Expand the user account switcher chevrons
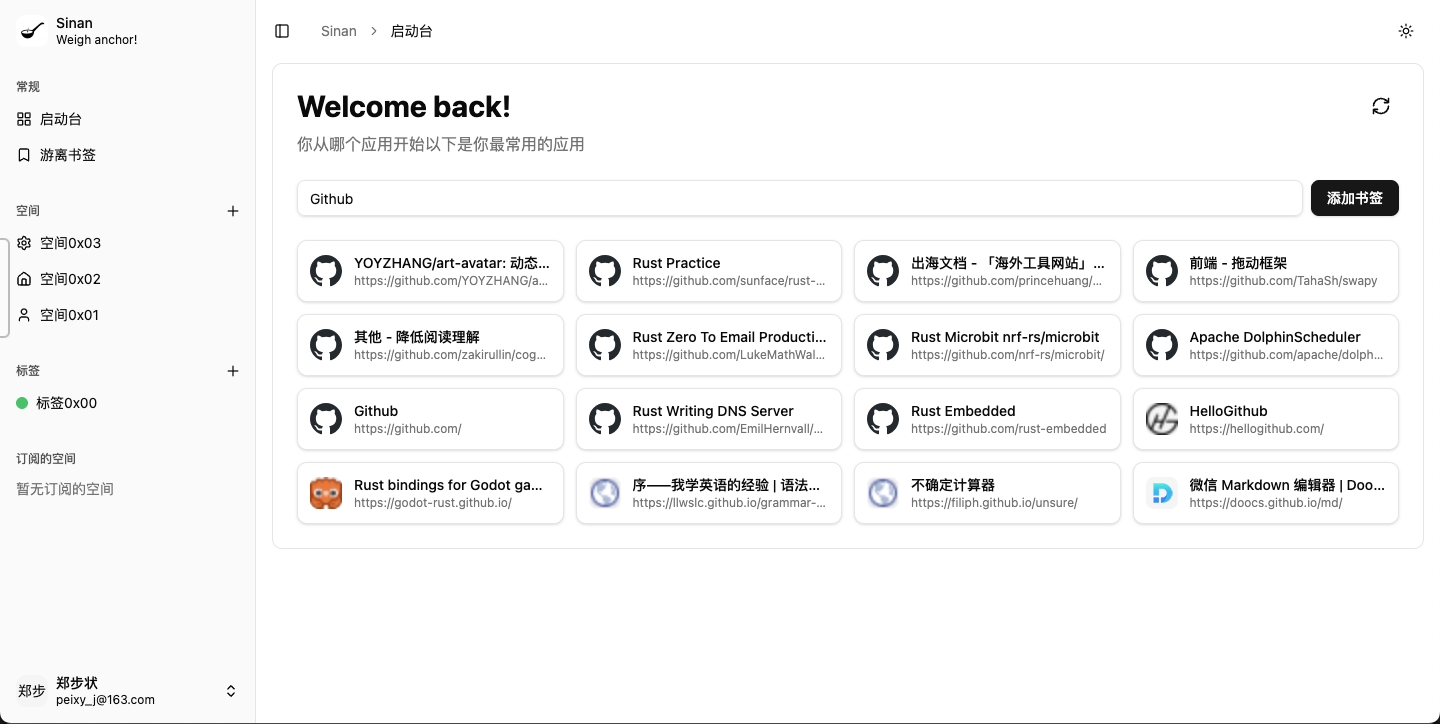Viewport: 1440px width, 724px height. (x=231, y=691)
